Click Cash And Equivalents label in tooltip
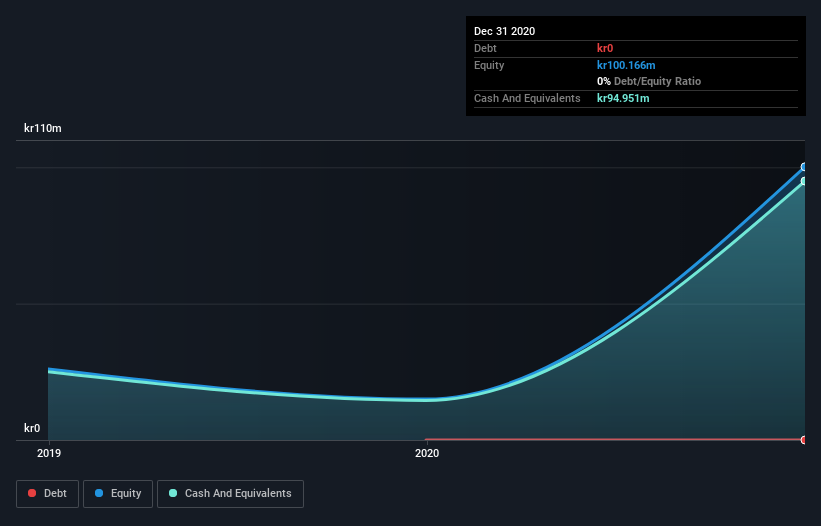Screen dimensions: 821x526 point(527,98)
